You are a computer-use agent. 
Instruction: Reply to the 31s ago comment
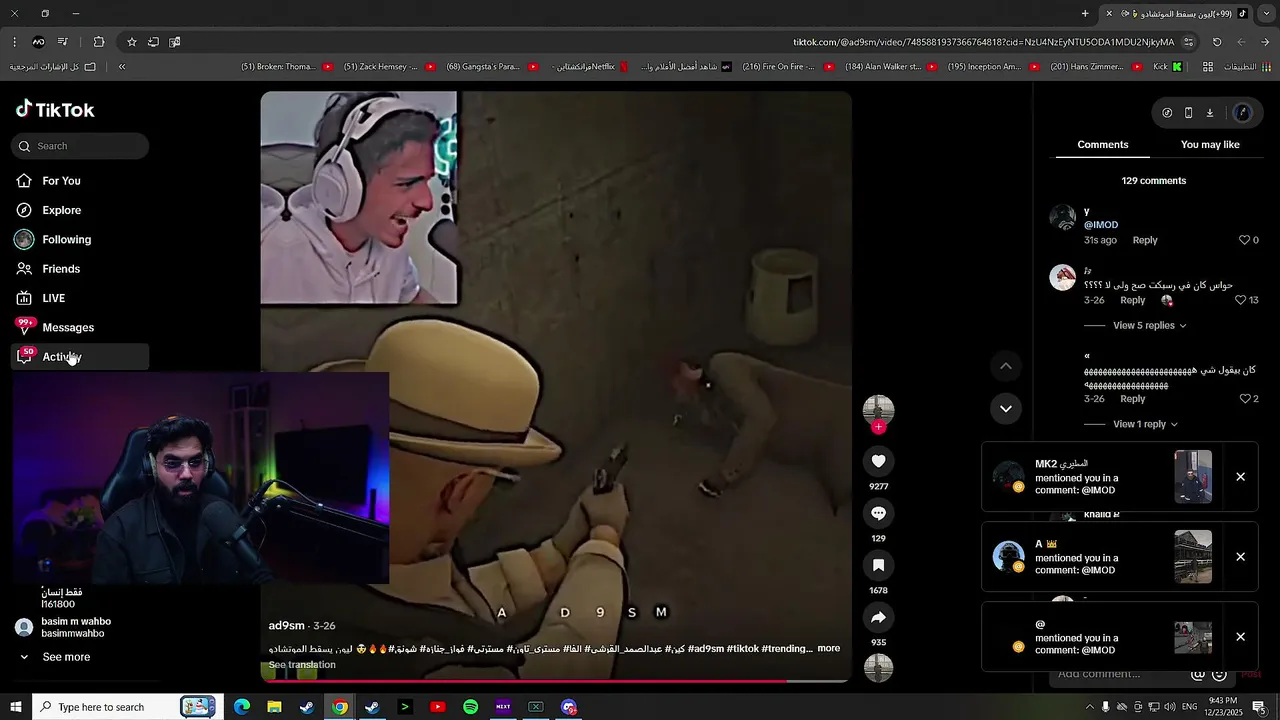1145,240
